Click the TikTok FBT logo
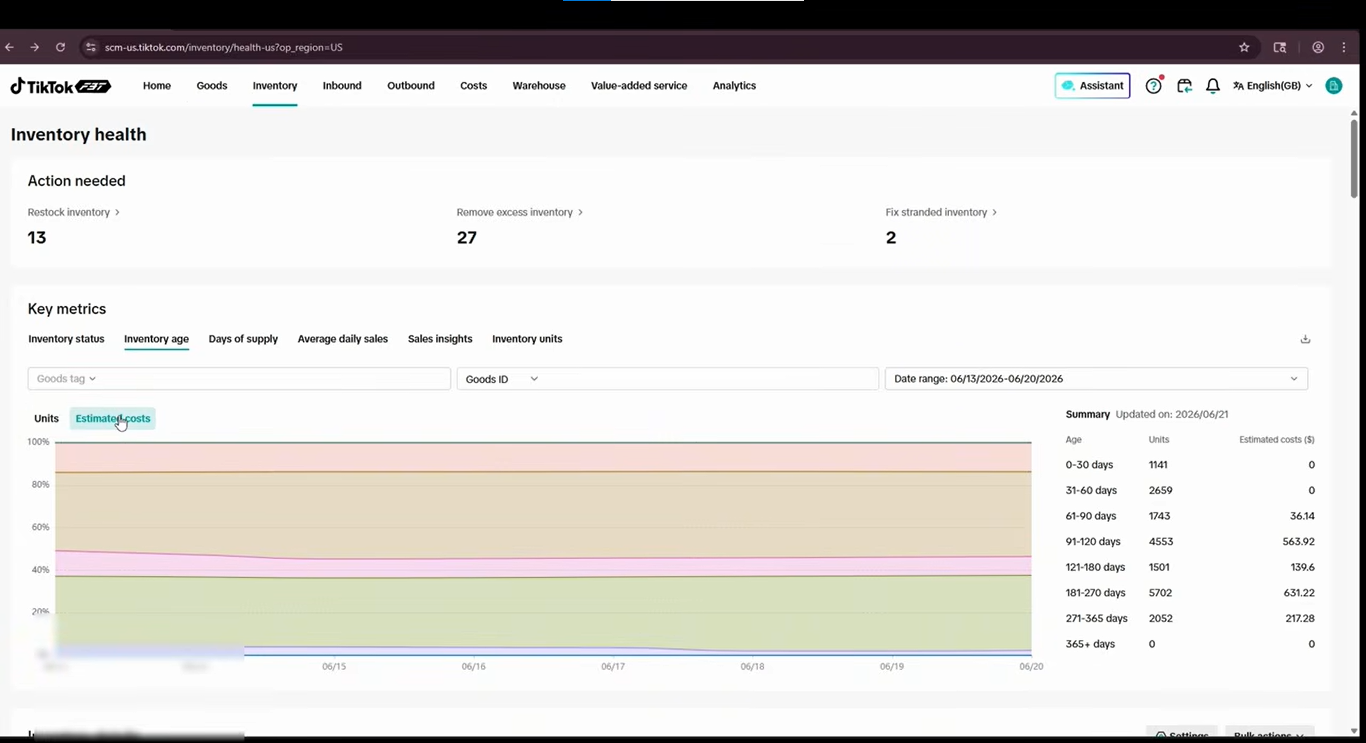 (x=60, y=86)
